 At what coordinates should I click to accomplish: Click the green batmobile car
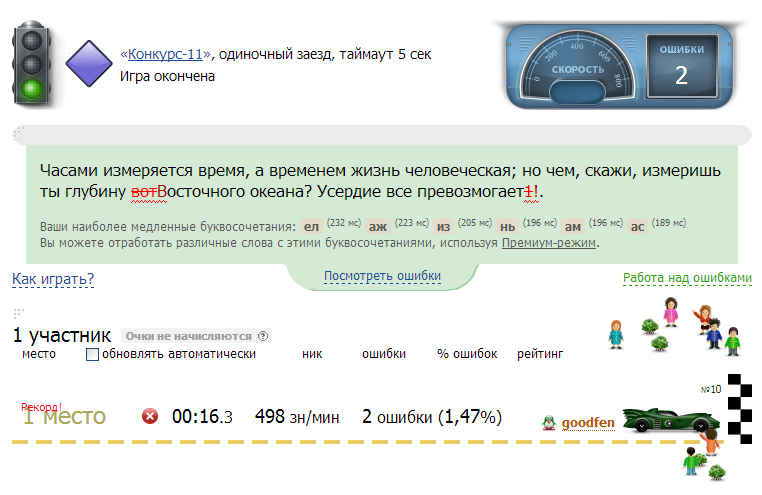coord(671,420)
